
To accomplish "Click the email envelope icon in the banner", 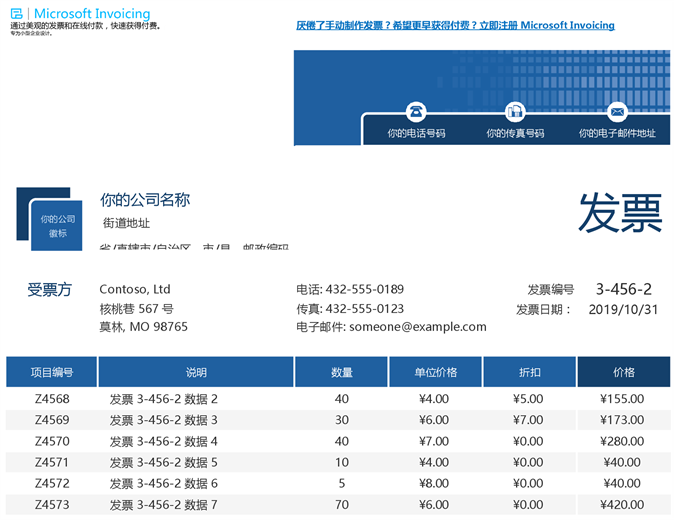I will click(x=617, y=111).
